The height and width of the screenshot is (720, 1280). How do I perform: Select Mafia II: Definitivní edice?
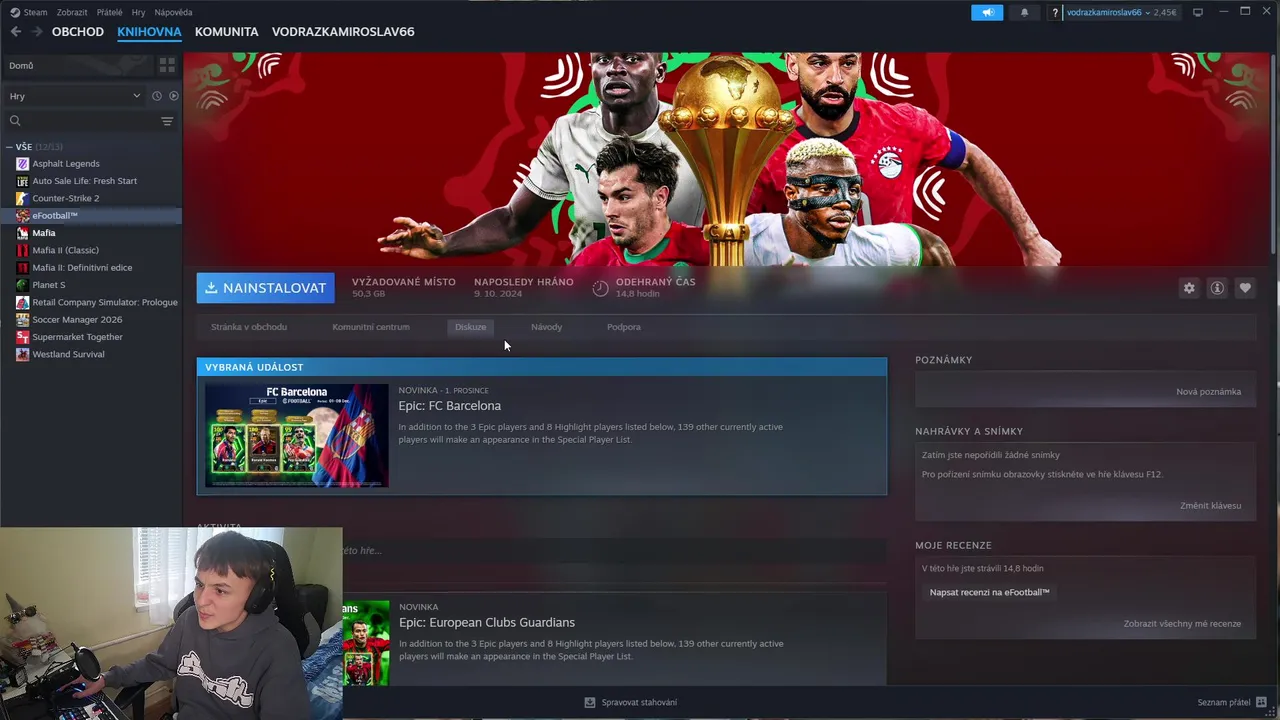tap(82, 268)
